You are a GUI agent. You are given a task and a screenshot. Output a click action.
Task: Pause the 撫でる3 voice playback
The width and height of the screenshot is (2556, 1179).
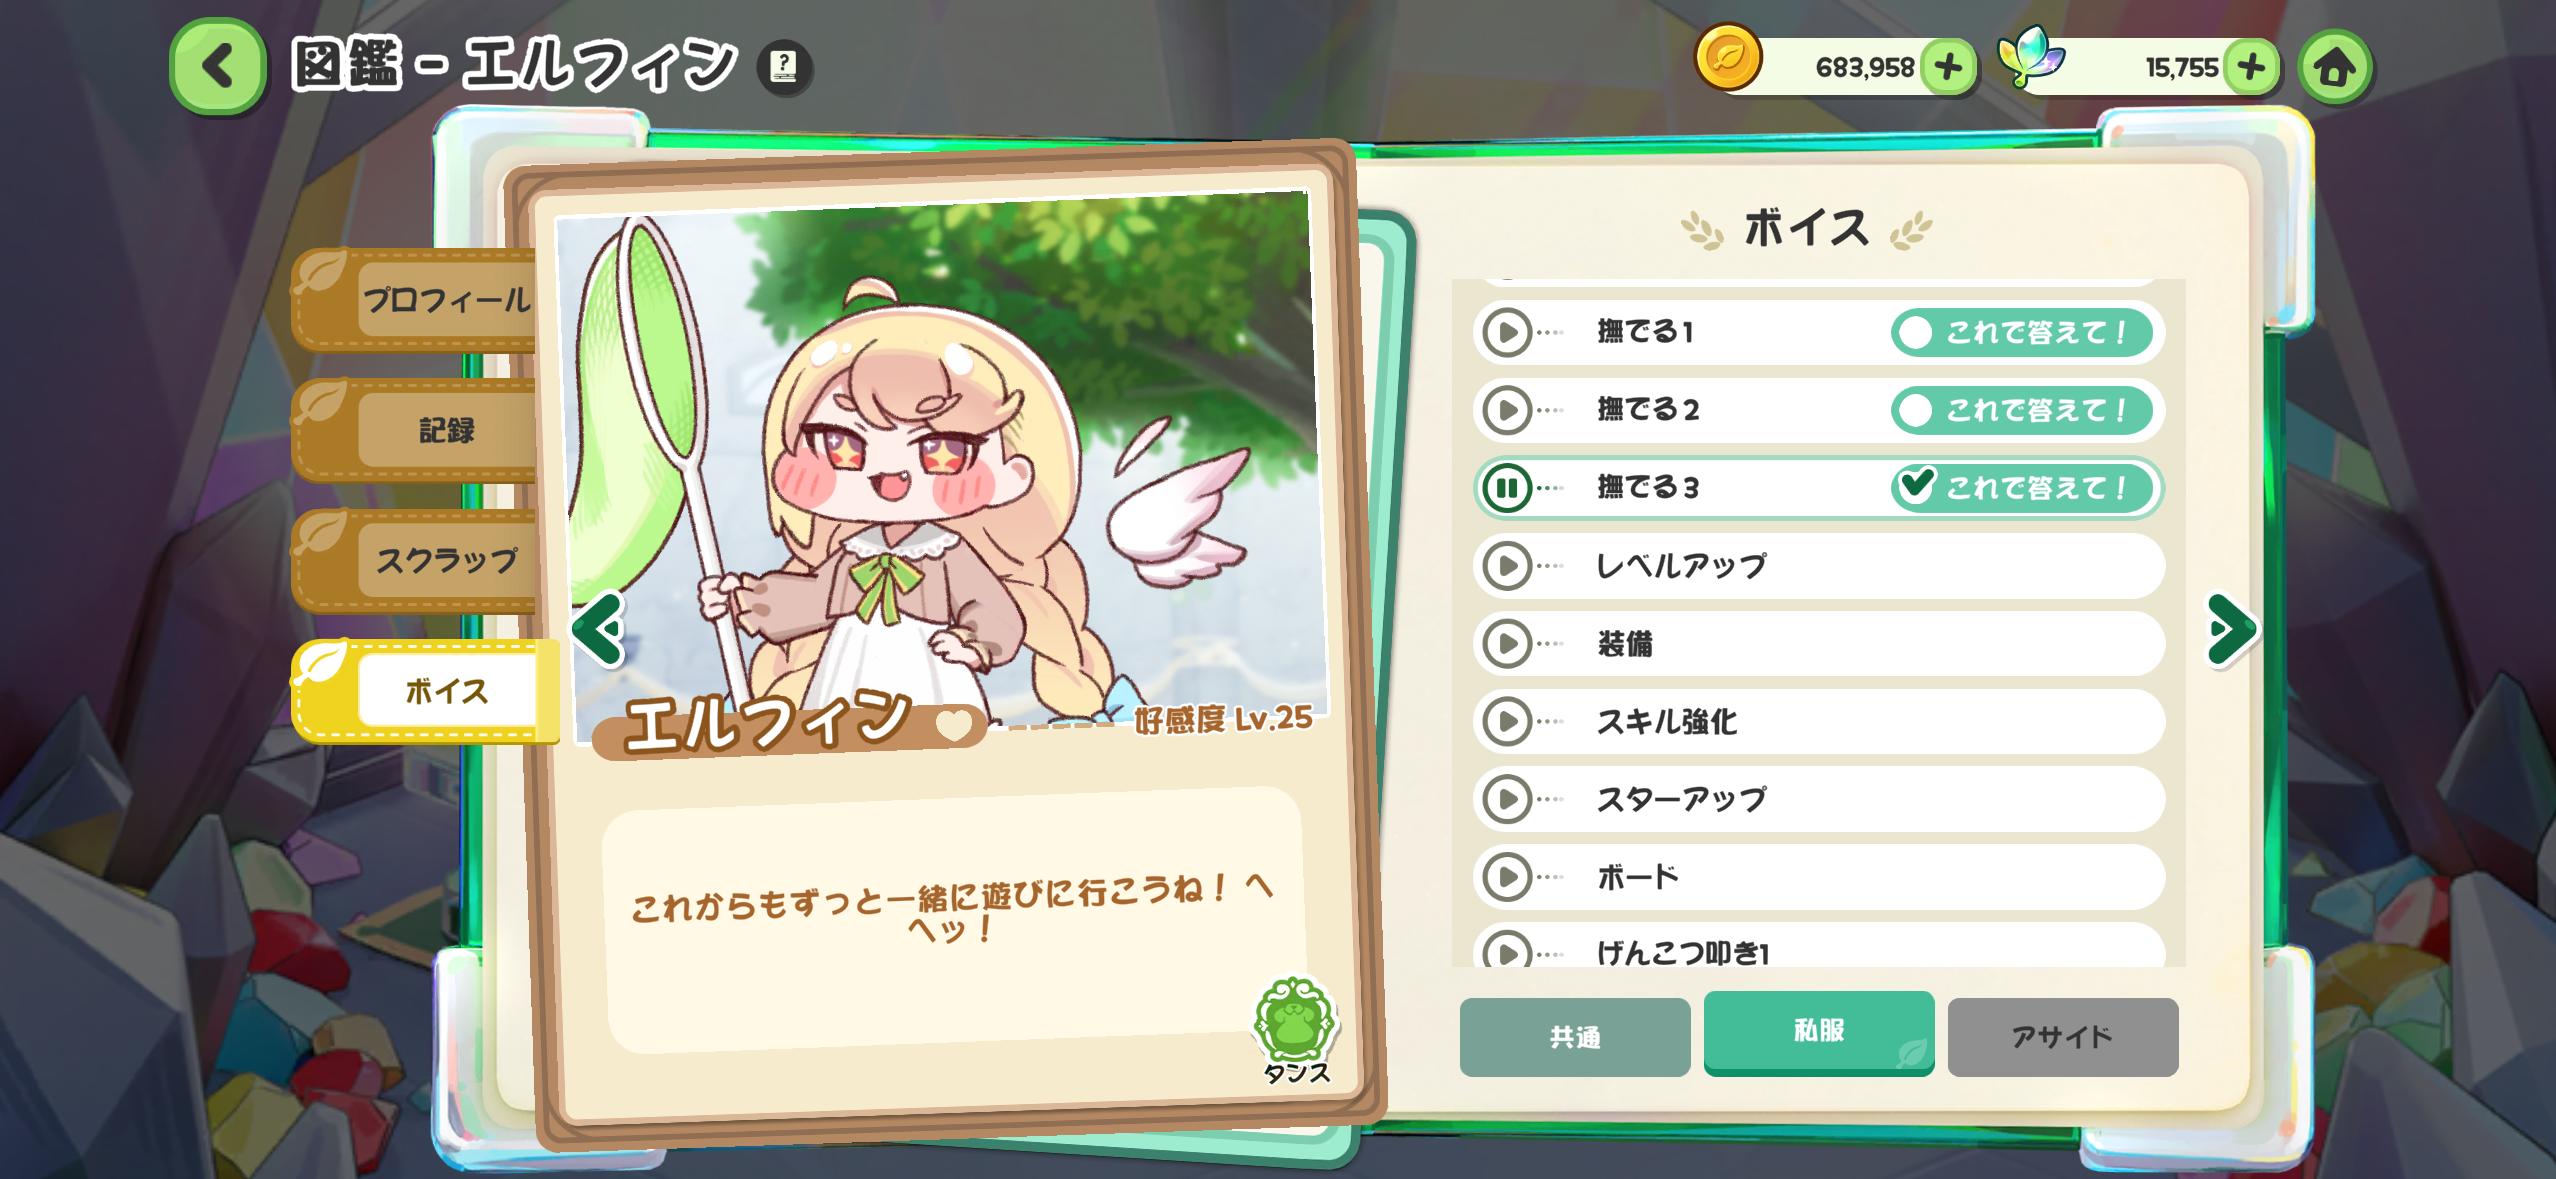[1507, 488]
